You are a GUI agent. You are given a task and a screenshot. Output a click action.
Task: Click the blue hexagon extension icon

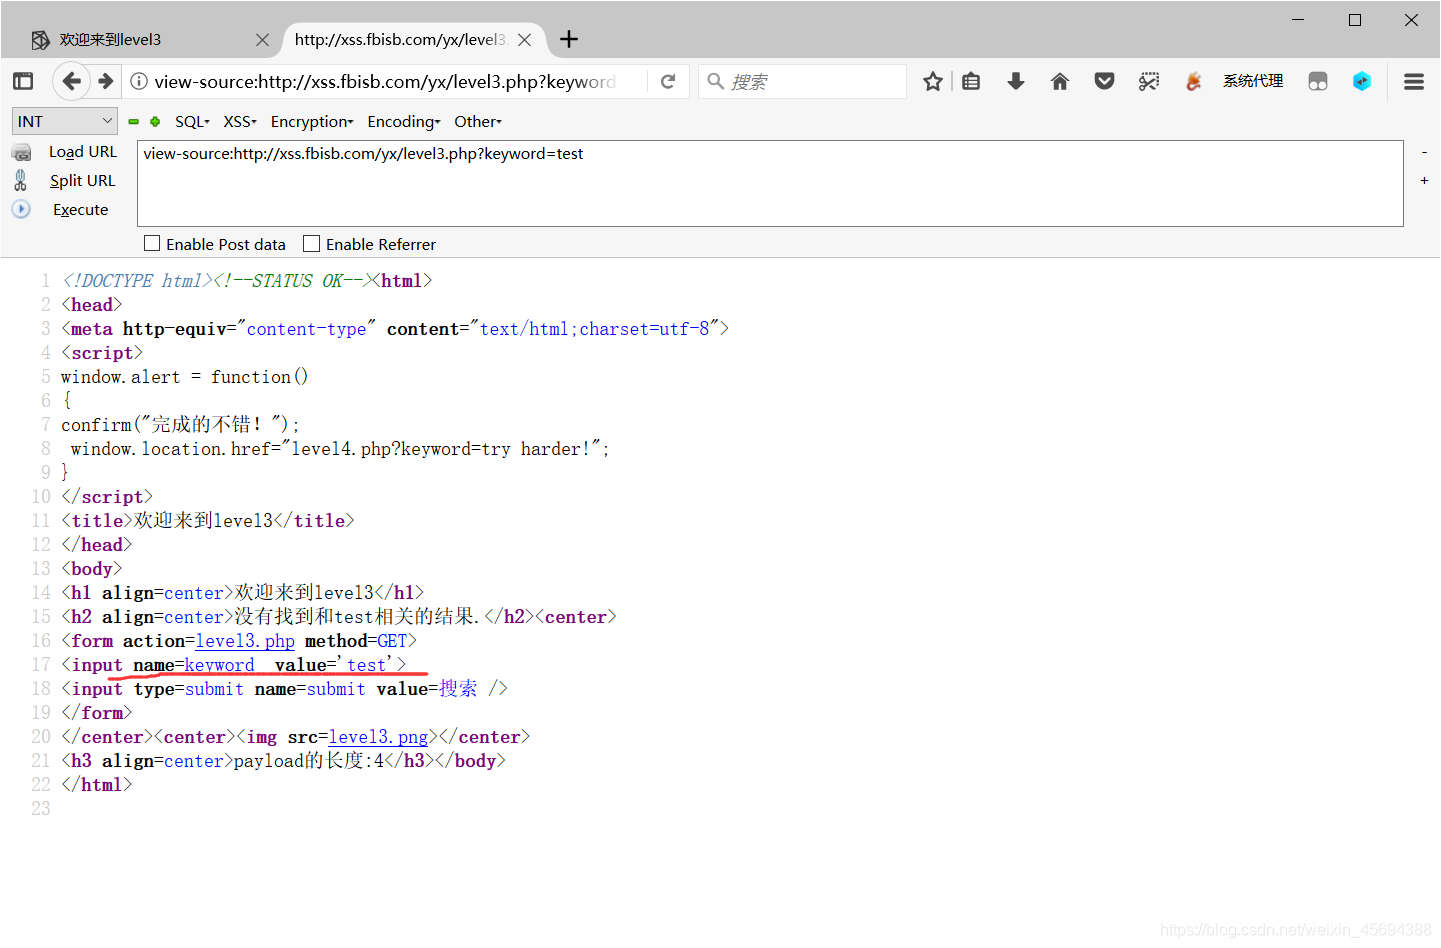click(x=1362, y=81)
